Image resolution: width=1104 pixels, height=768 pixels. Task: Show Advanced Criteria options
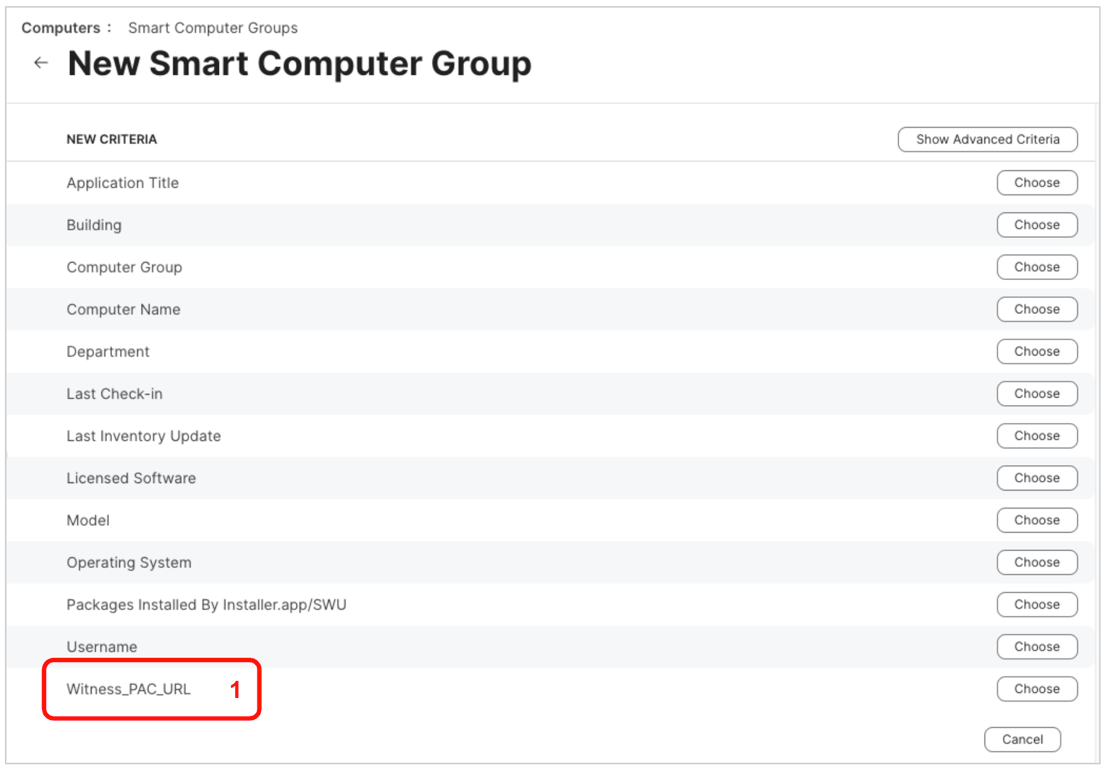coord(987,140)
